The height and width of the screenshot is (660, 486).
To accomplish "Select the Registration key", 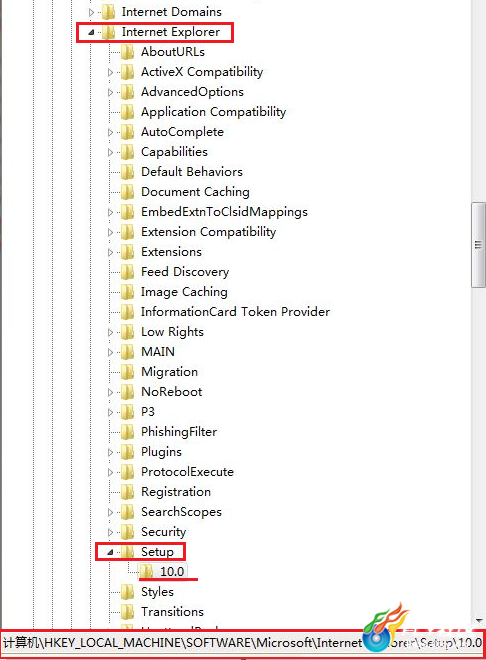I will click(176, 492).
